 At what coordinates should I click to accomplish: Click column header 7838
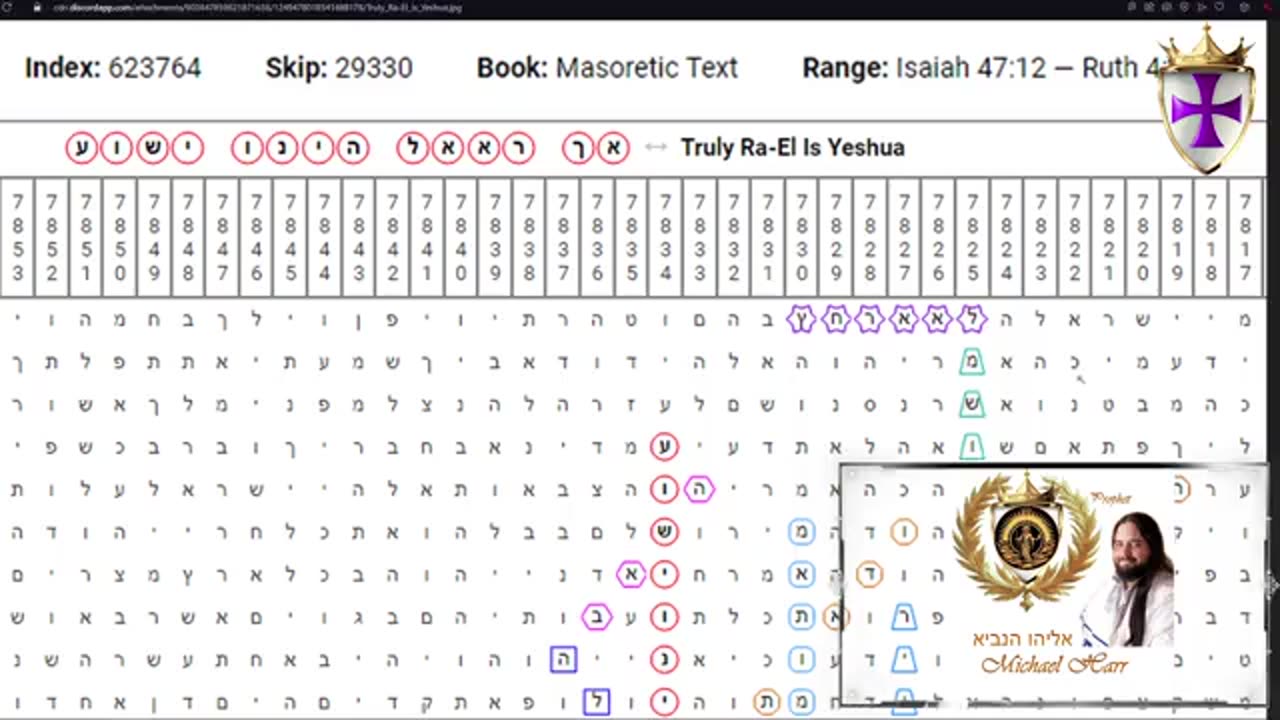pyautogui.click(x=529, y=238)
